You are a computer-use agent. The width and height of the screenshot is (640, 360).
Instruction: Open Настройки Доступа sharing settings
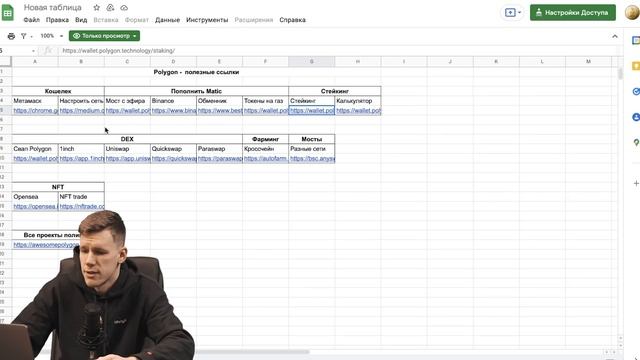[573, 13]
